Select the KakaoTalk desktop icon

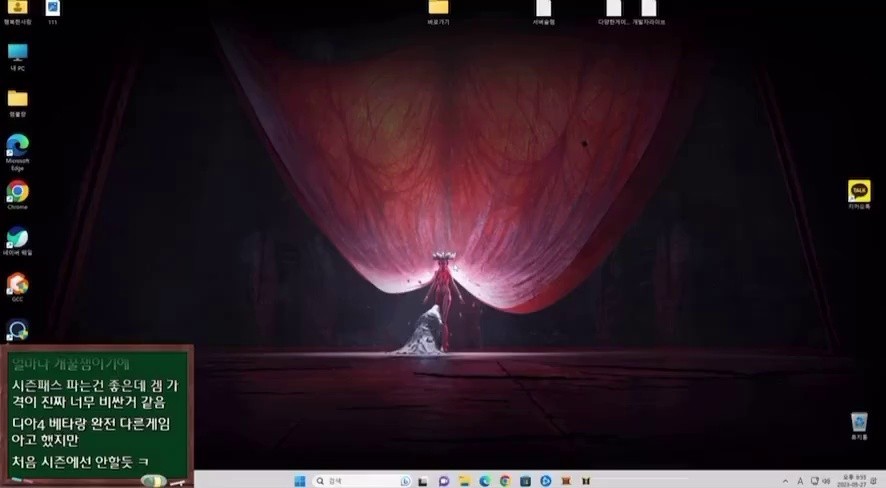859,190
